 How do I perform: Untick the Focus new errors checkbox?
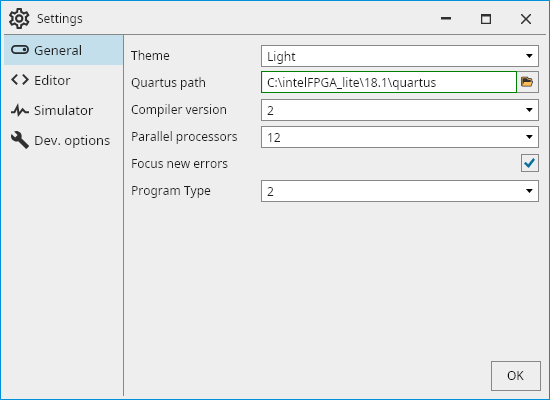[x=529, y=163]
